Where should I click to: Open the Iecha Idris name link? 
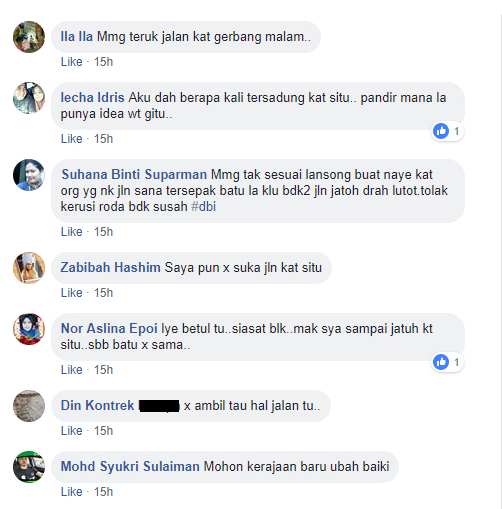pyautogui.click(x=92, y=98)
